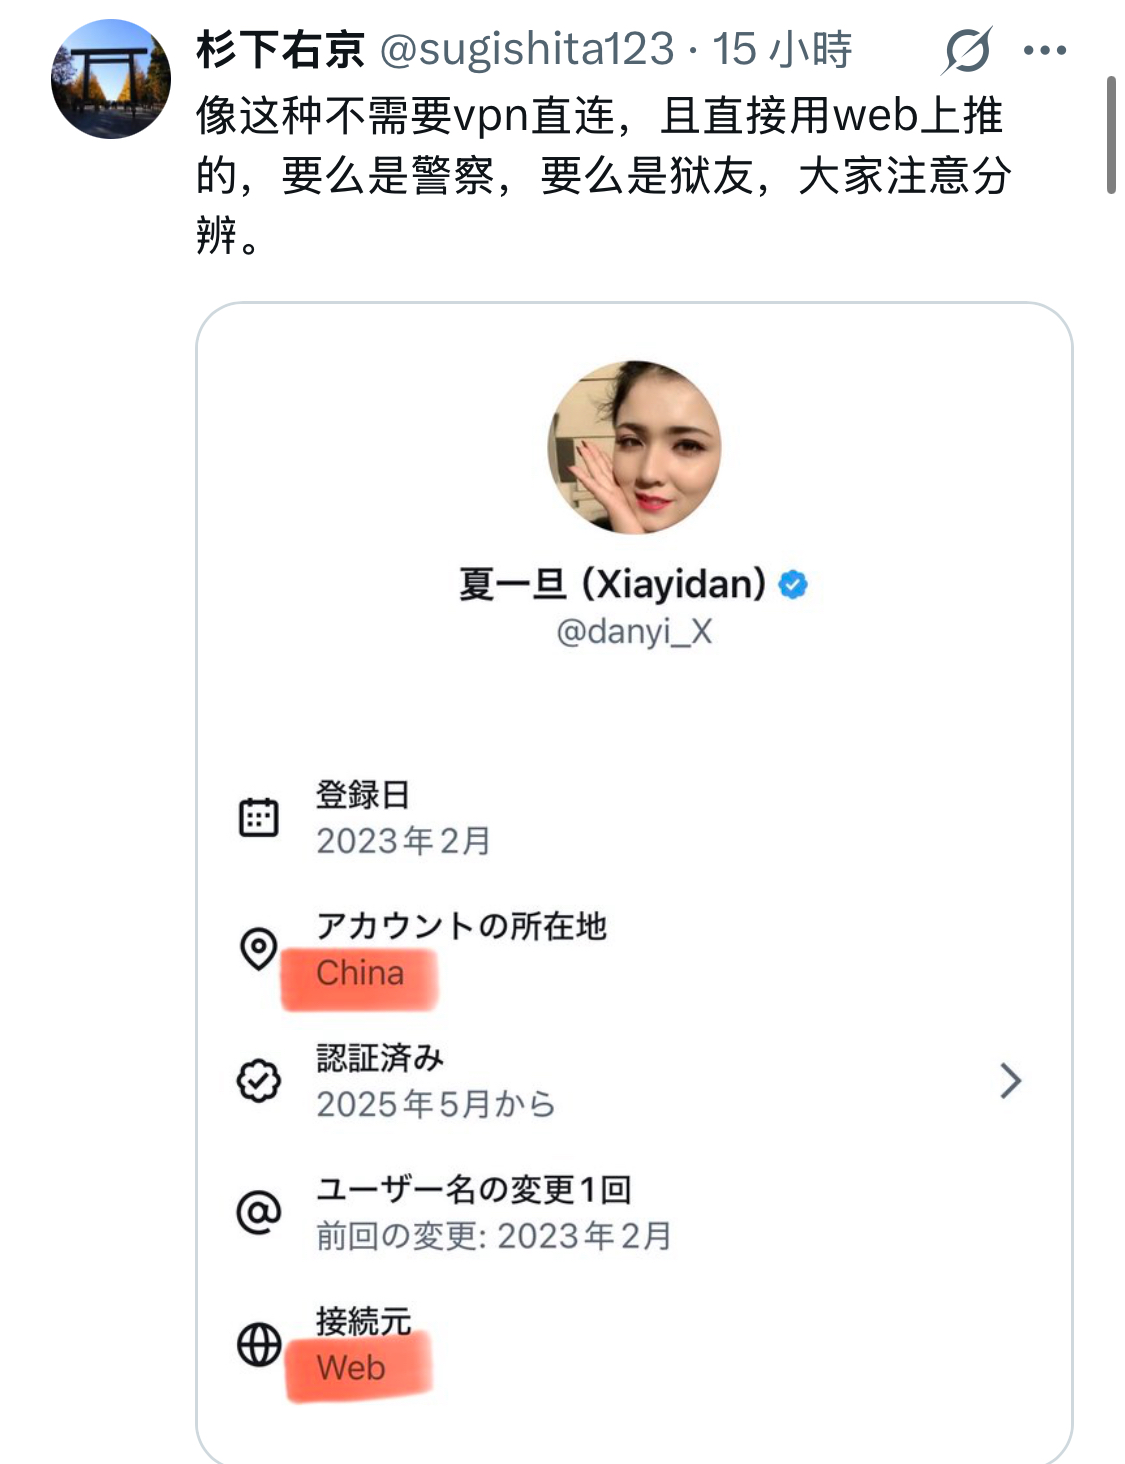
Task: Open the tweet author's torii gate avatar
Action: pos(111,79)
